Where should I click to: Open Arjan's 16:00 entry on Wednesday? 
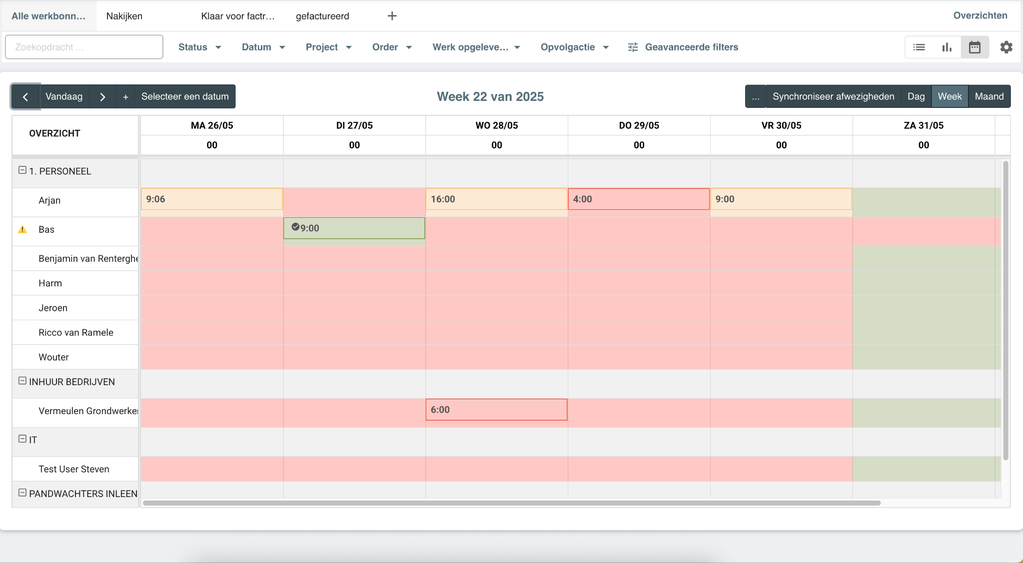(496, 199)
